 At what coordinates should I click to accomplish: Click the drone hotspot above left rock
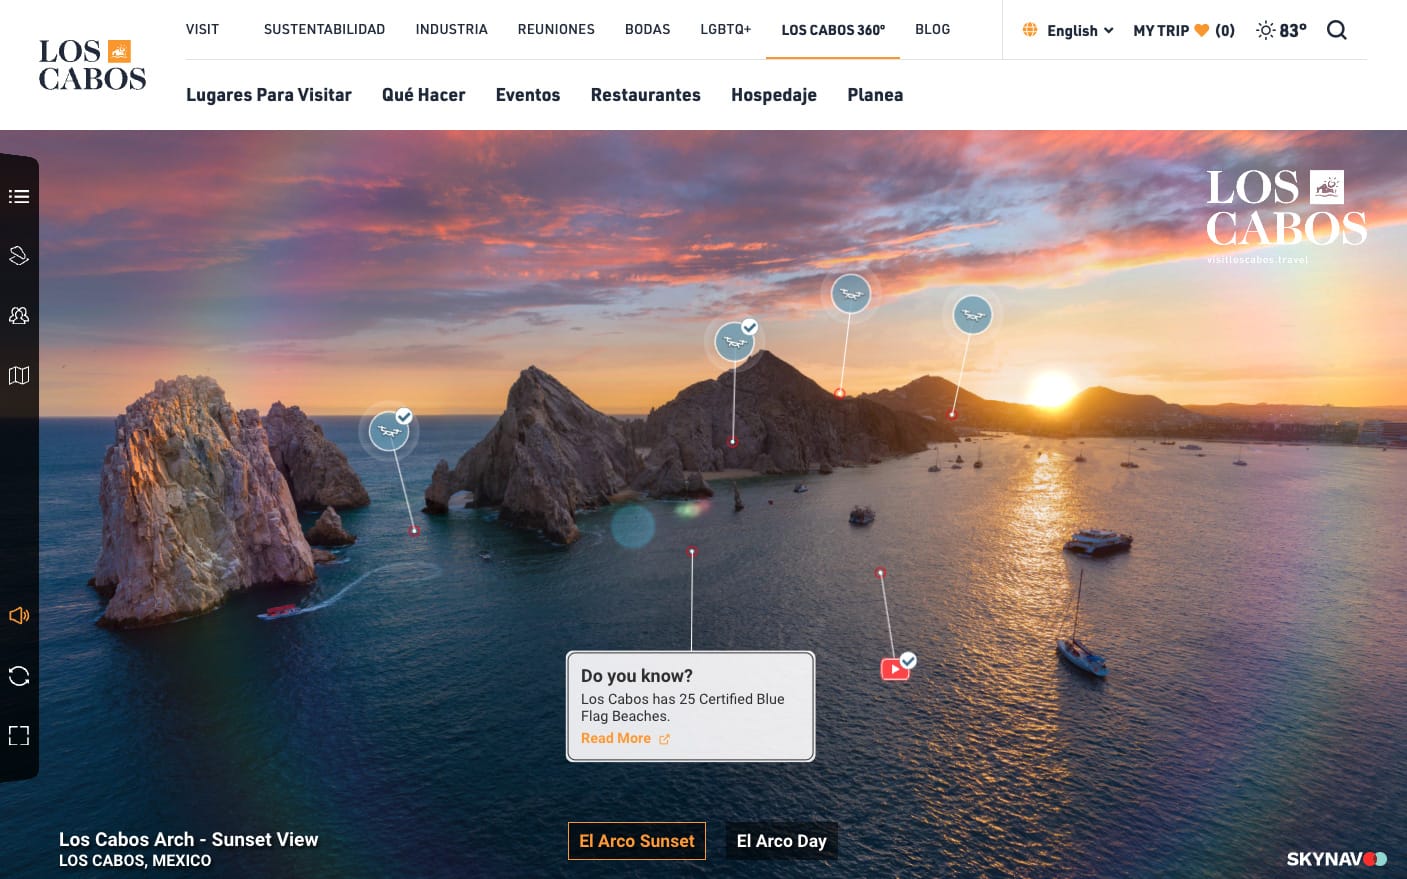point(388,432)
